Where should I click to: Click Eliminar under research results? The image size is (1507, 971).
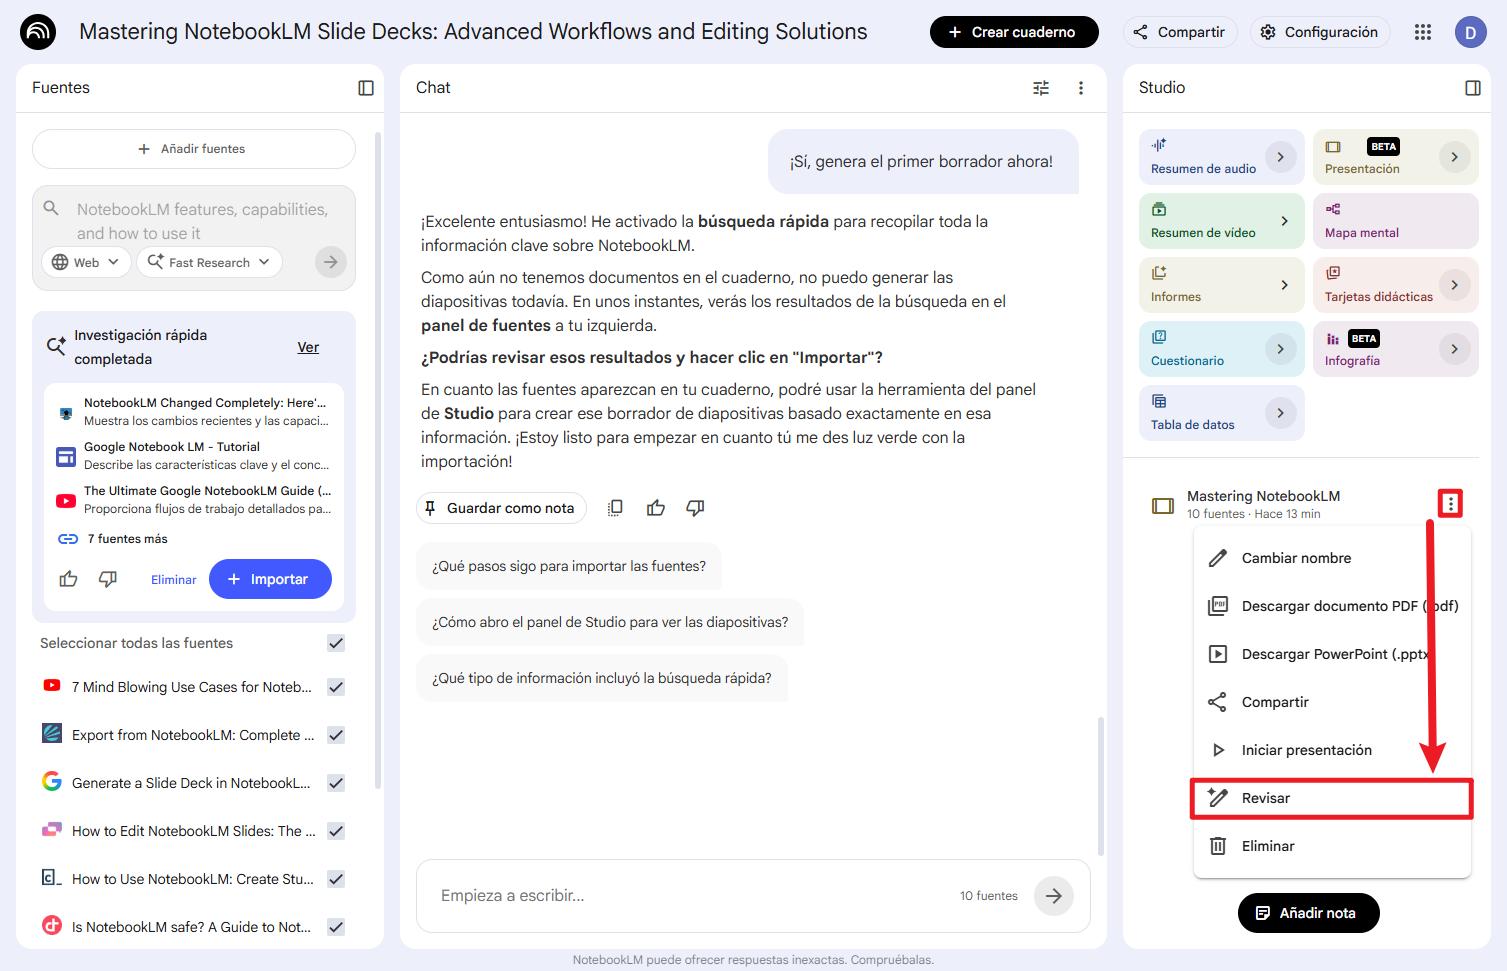[174, 580]
